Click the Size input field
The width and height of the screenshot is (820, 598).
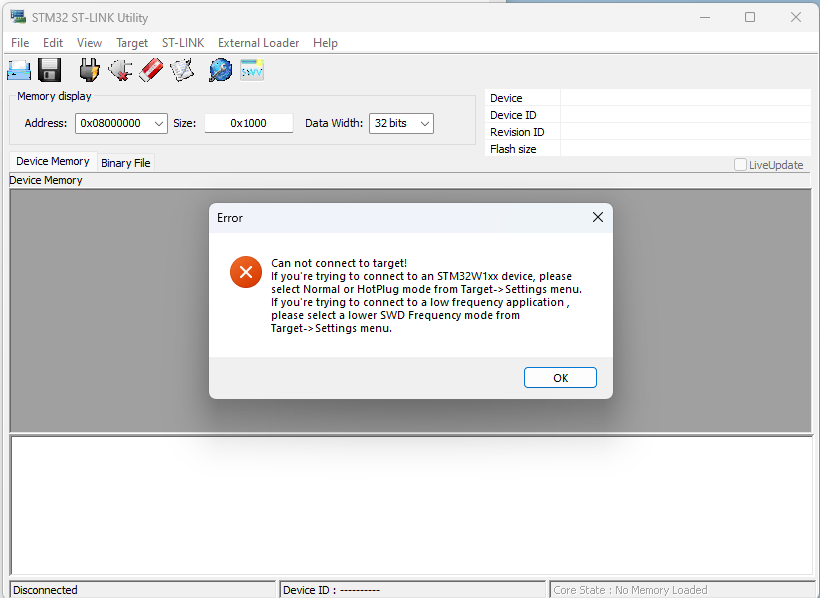pos(248,123)
